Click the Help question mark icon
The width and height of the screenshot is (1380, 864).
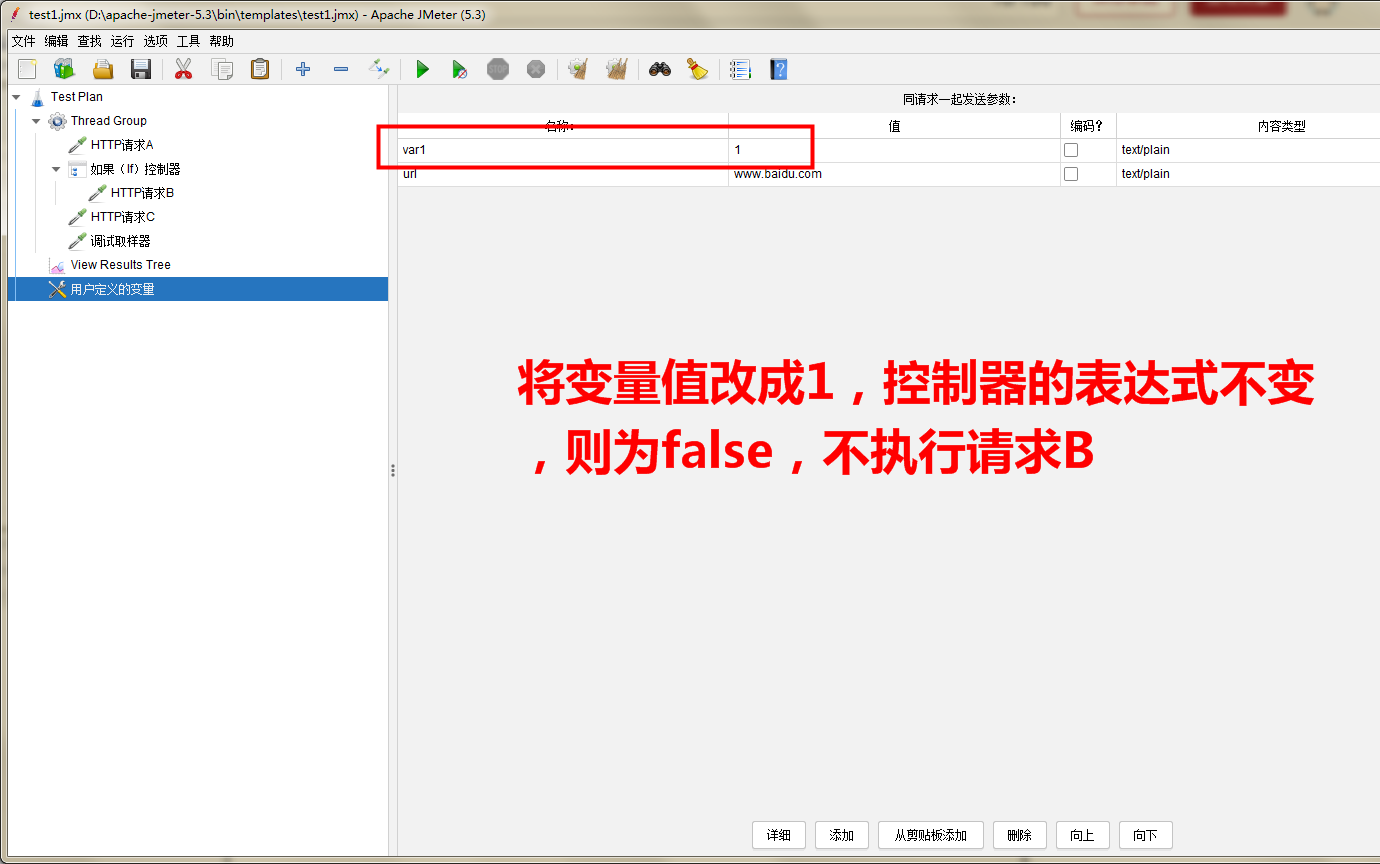pyautogui.click(x=778, y=69)
